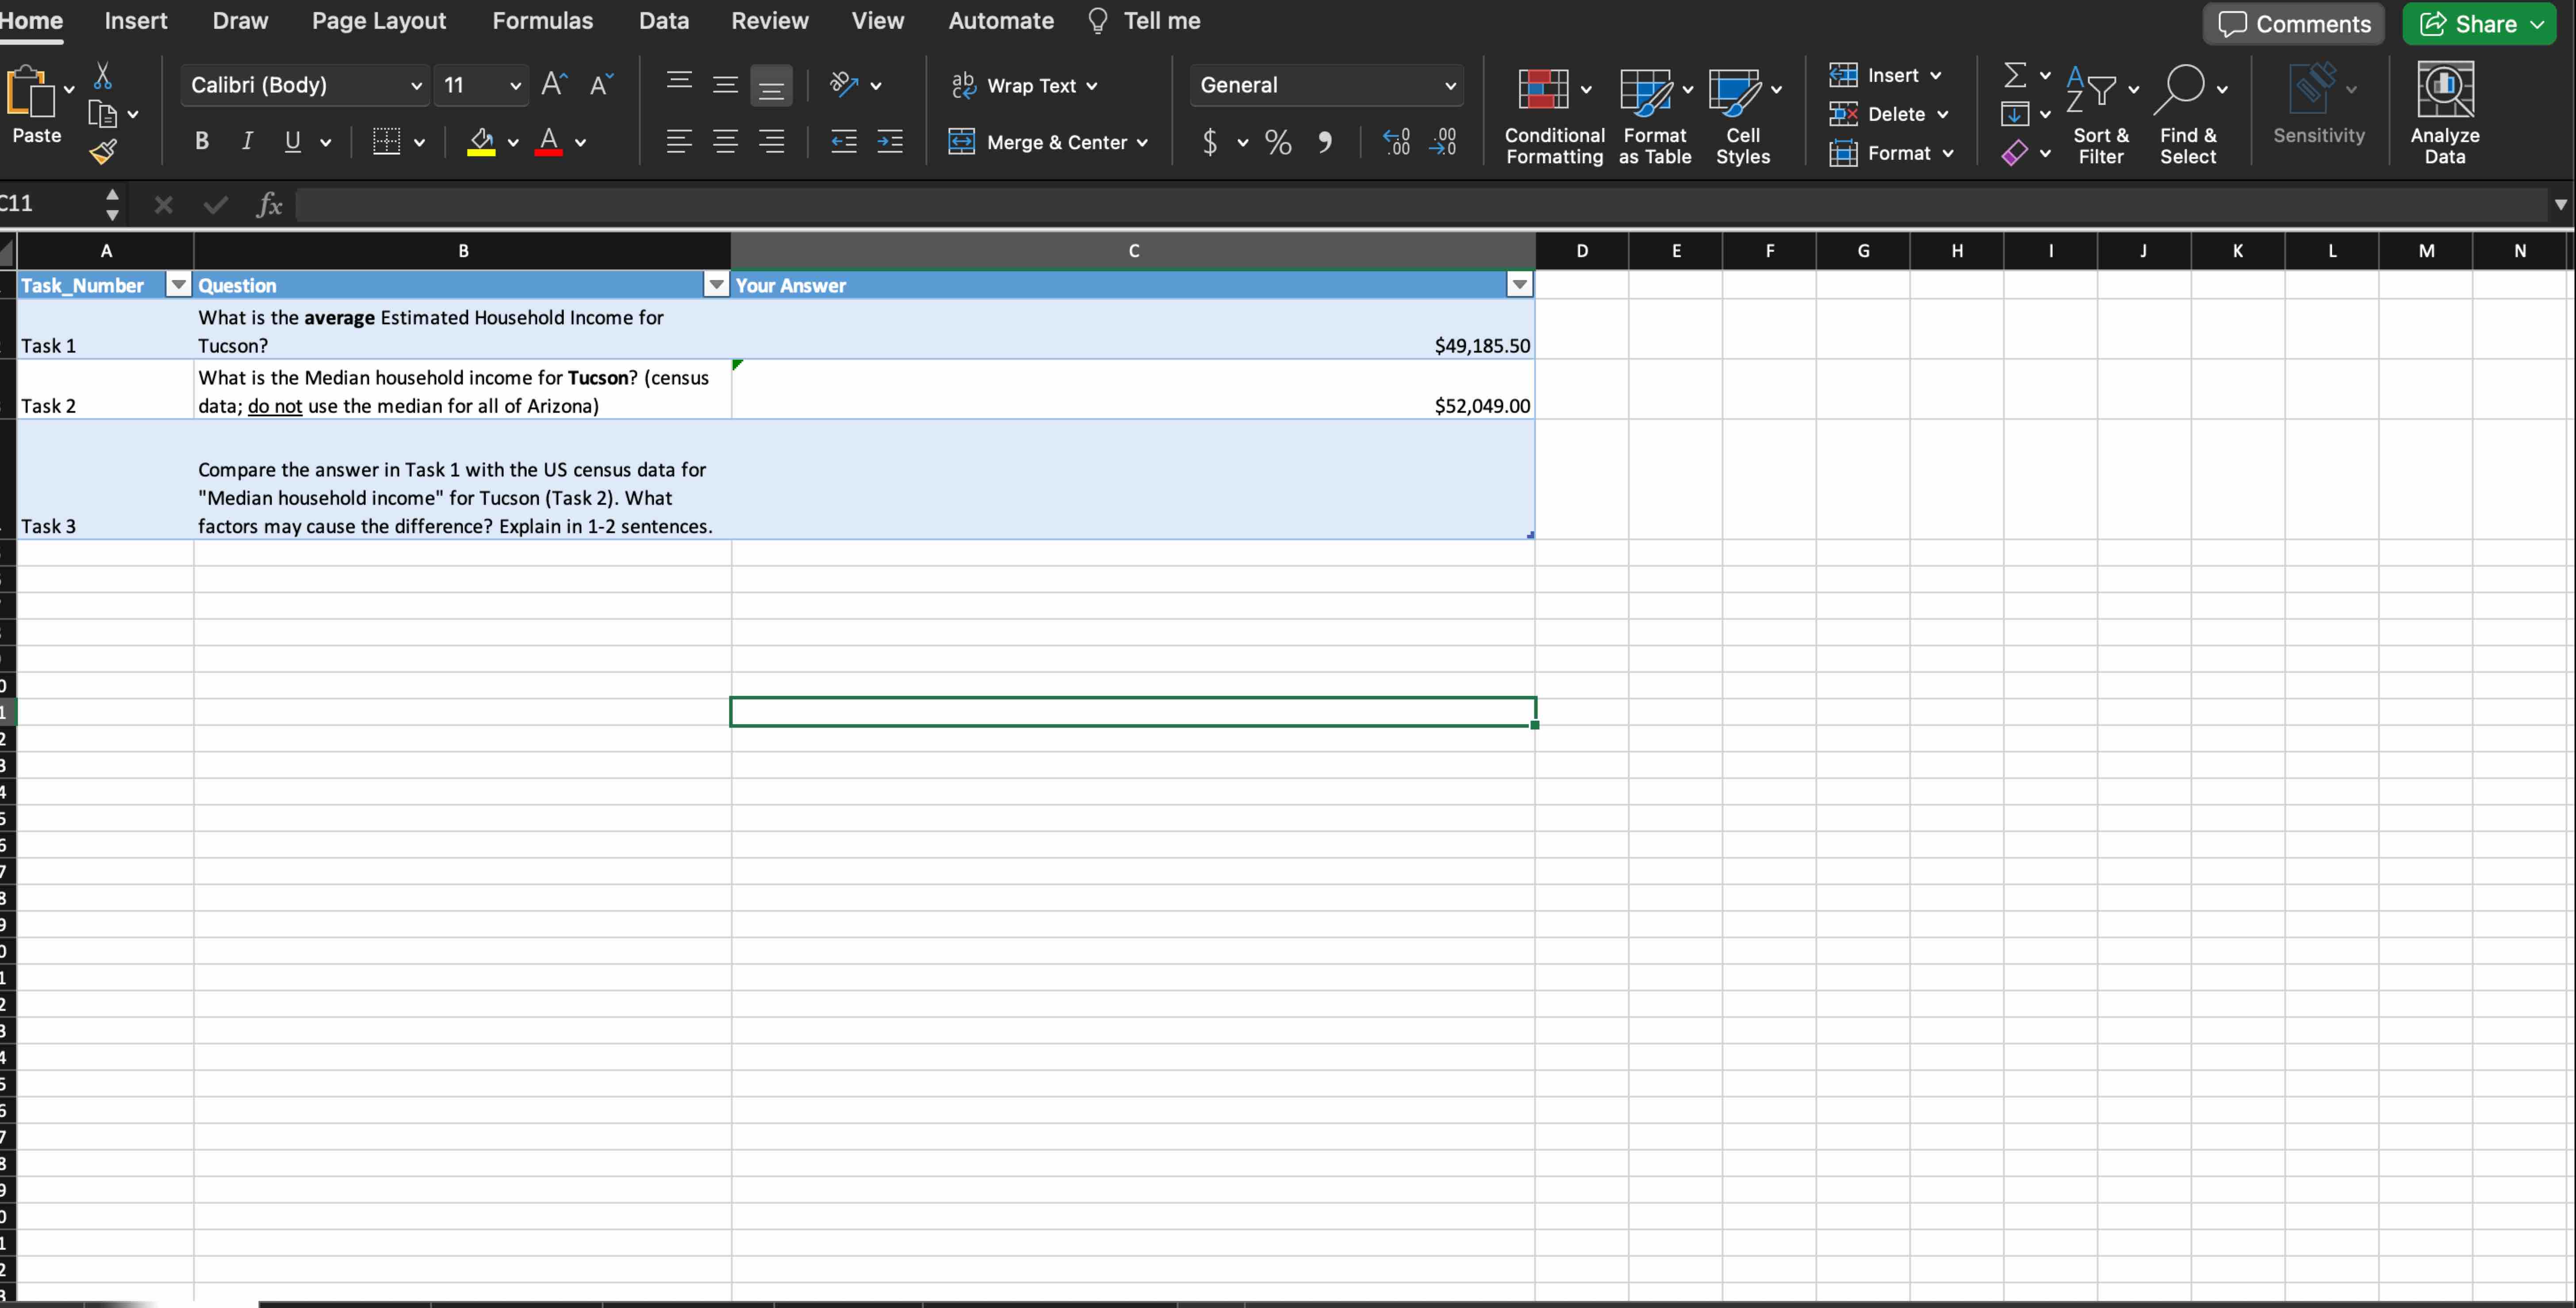Screen dimensions: 2576x1308
Task: Toggle Italic formatting
Action: 247,142
